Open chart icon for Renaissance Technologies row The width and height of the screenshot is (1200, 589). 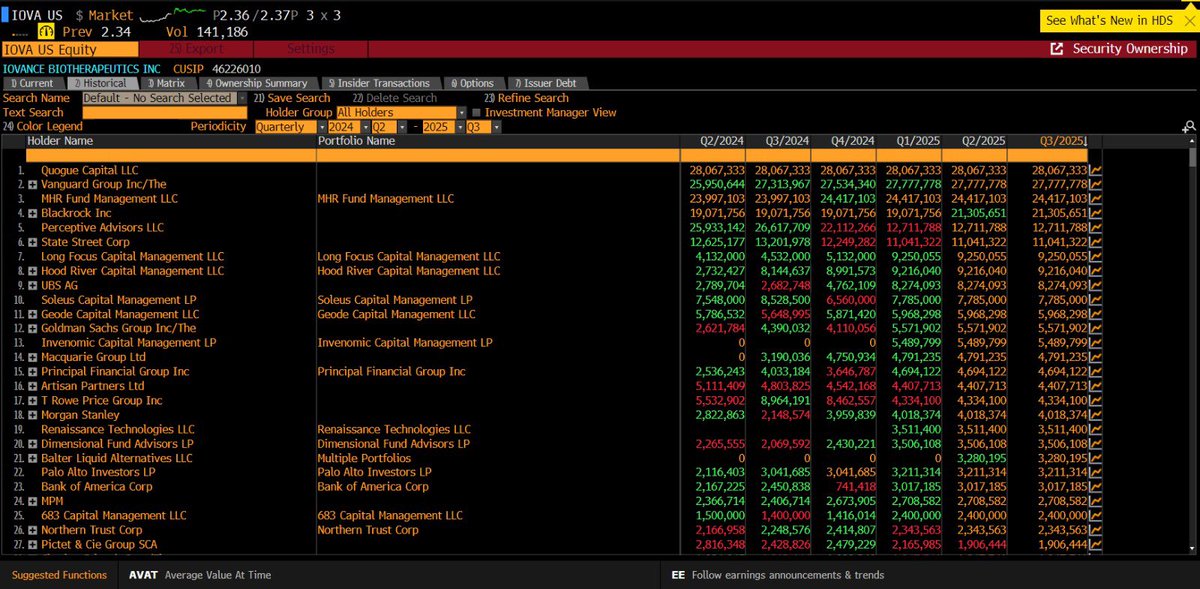[x=1095, y=429]
